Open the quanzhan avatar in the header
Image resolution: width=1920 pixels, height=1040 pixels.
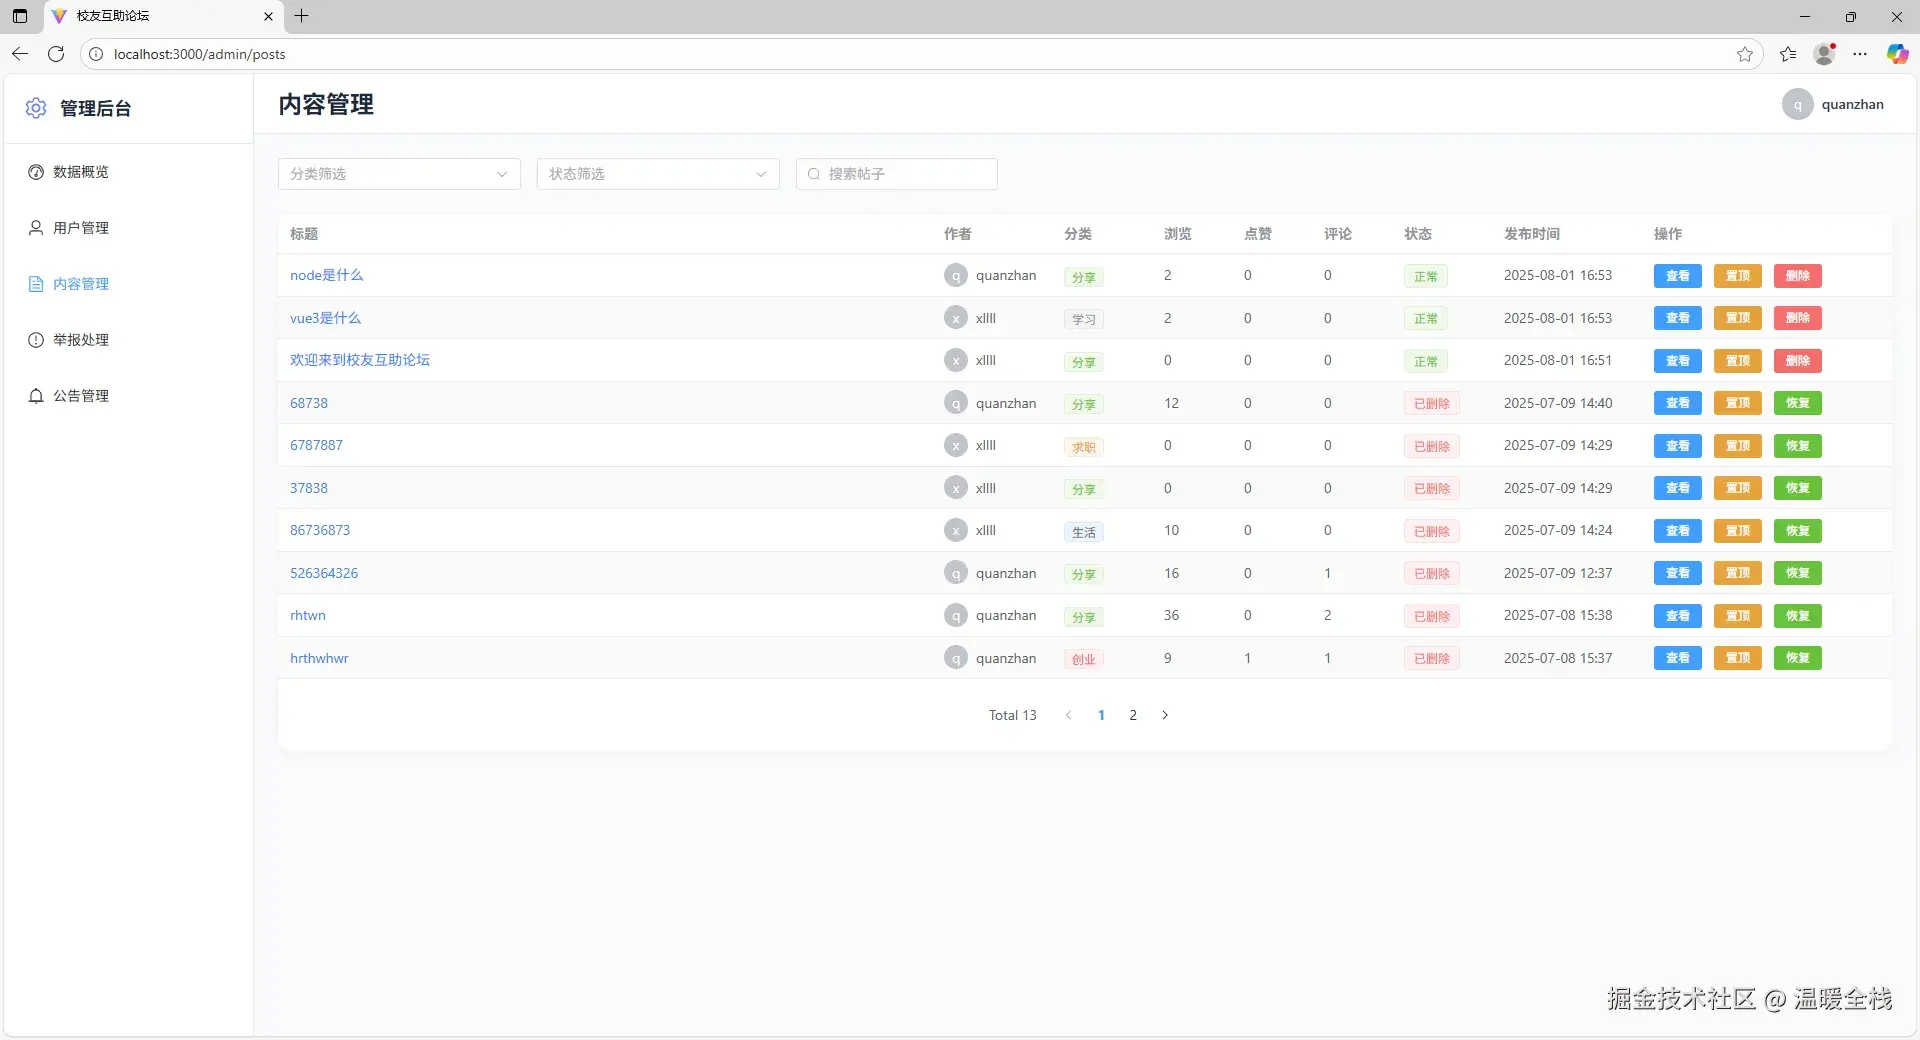click(x=1797, y=104)
